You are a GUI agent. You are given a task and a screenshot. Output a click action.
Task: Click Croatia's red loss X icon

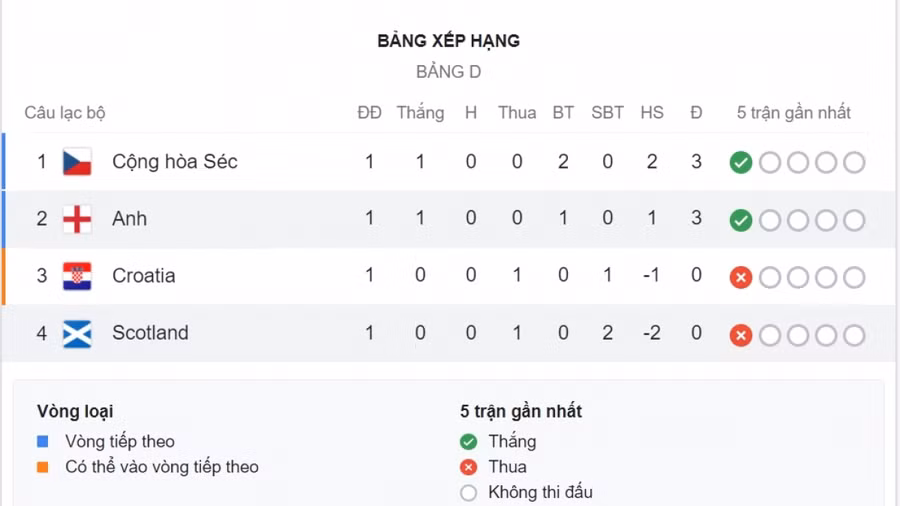741,277
